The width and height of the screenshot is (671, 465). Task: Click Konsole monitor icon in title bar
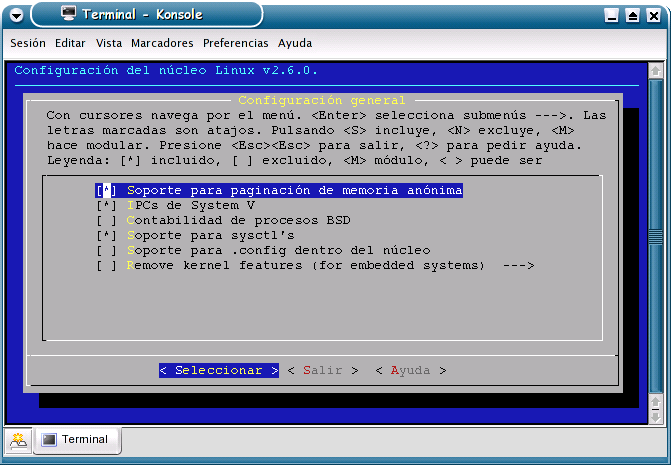(x=68, y=14)
